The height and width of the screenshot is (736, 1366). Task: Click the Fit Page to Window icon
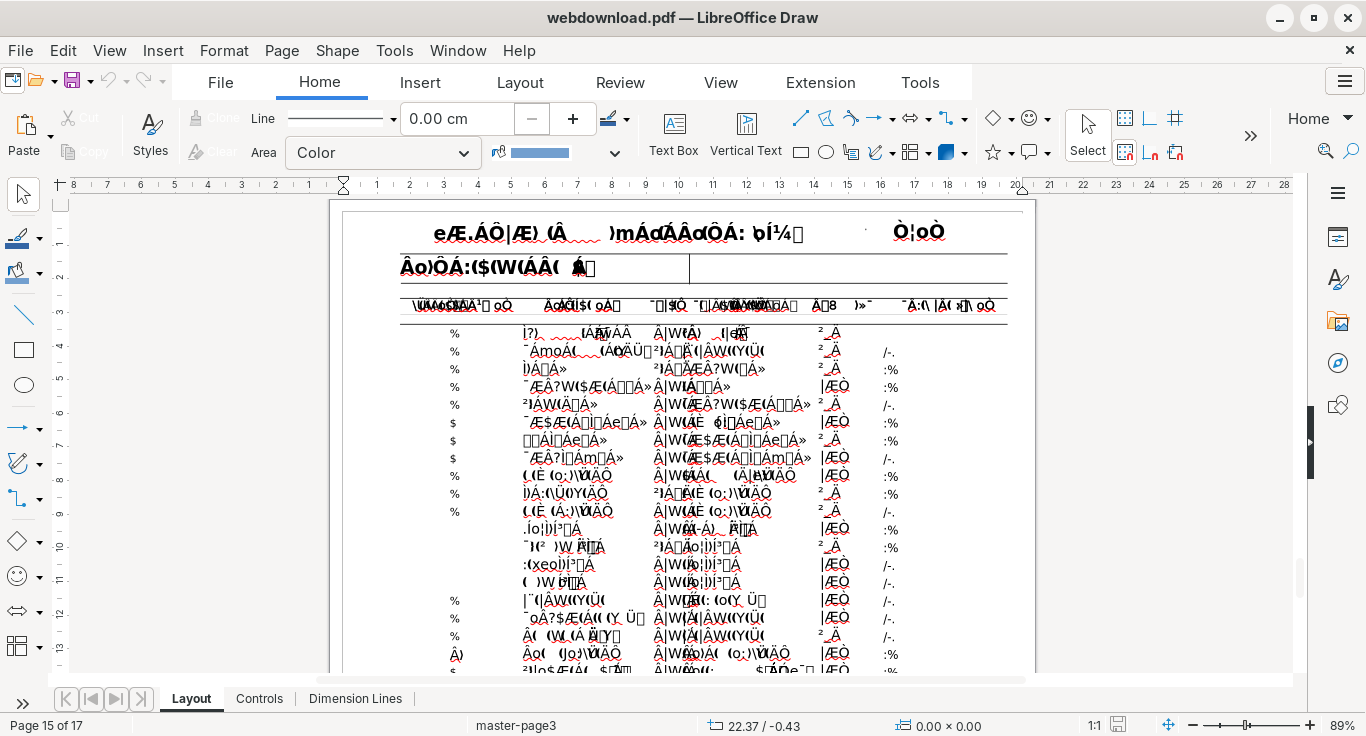tap(1168, 725)
